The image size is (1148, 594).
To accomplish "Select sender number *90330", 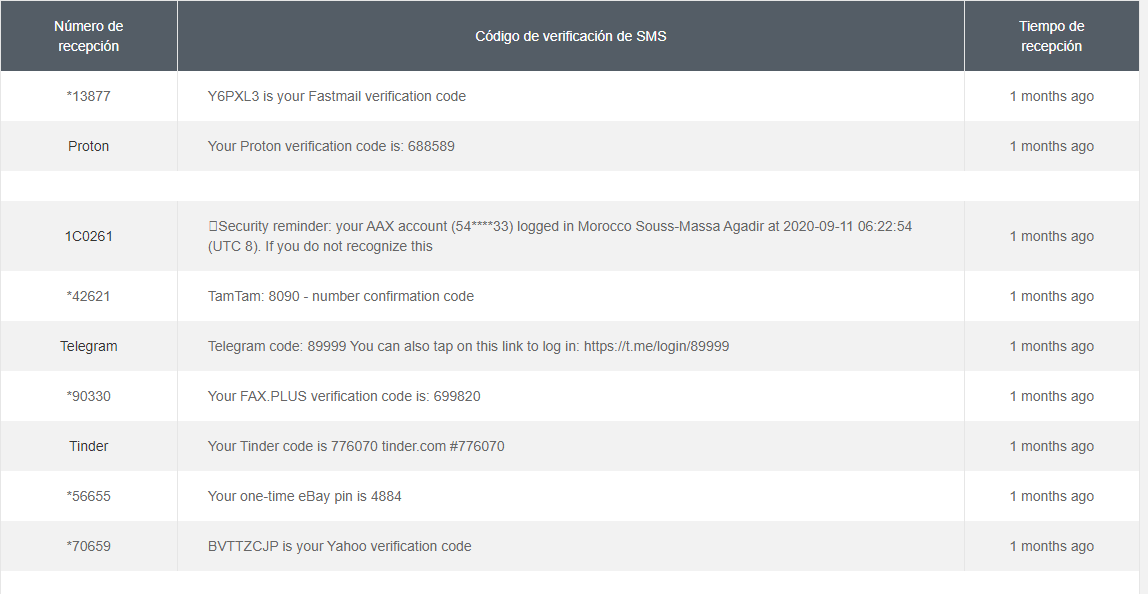I will click(x=88, y=396).
